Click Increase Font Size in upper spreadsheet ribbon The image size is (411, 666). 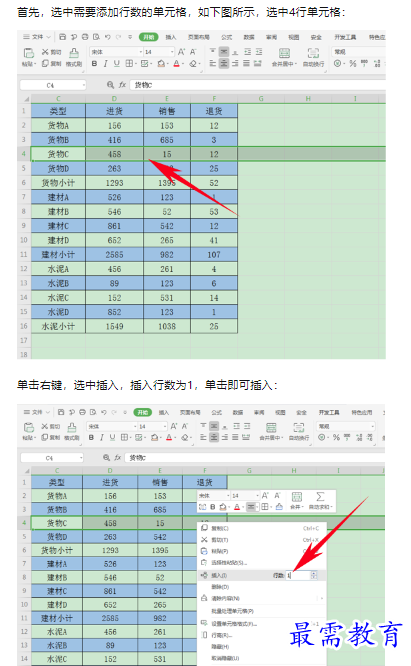click(181, 52)
